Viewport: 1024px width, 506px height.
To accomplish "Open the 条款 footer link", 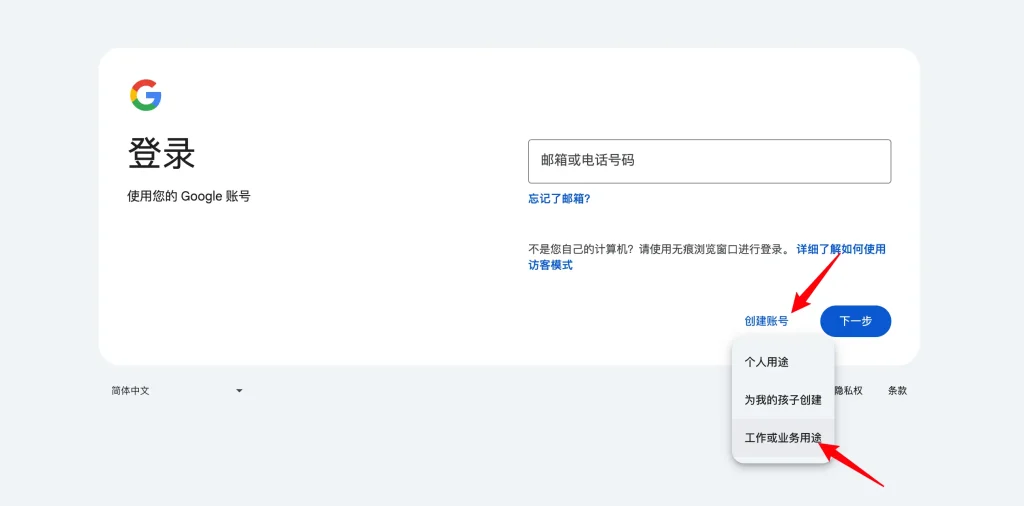I will pyautogui.click(x=897, y=390).
